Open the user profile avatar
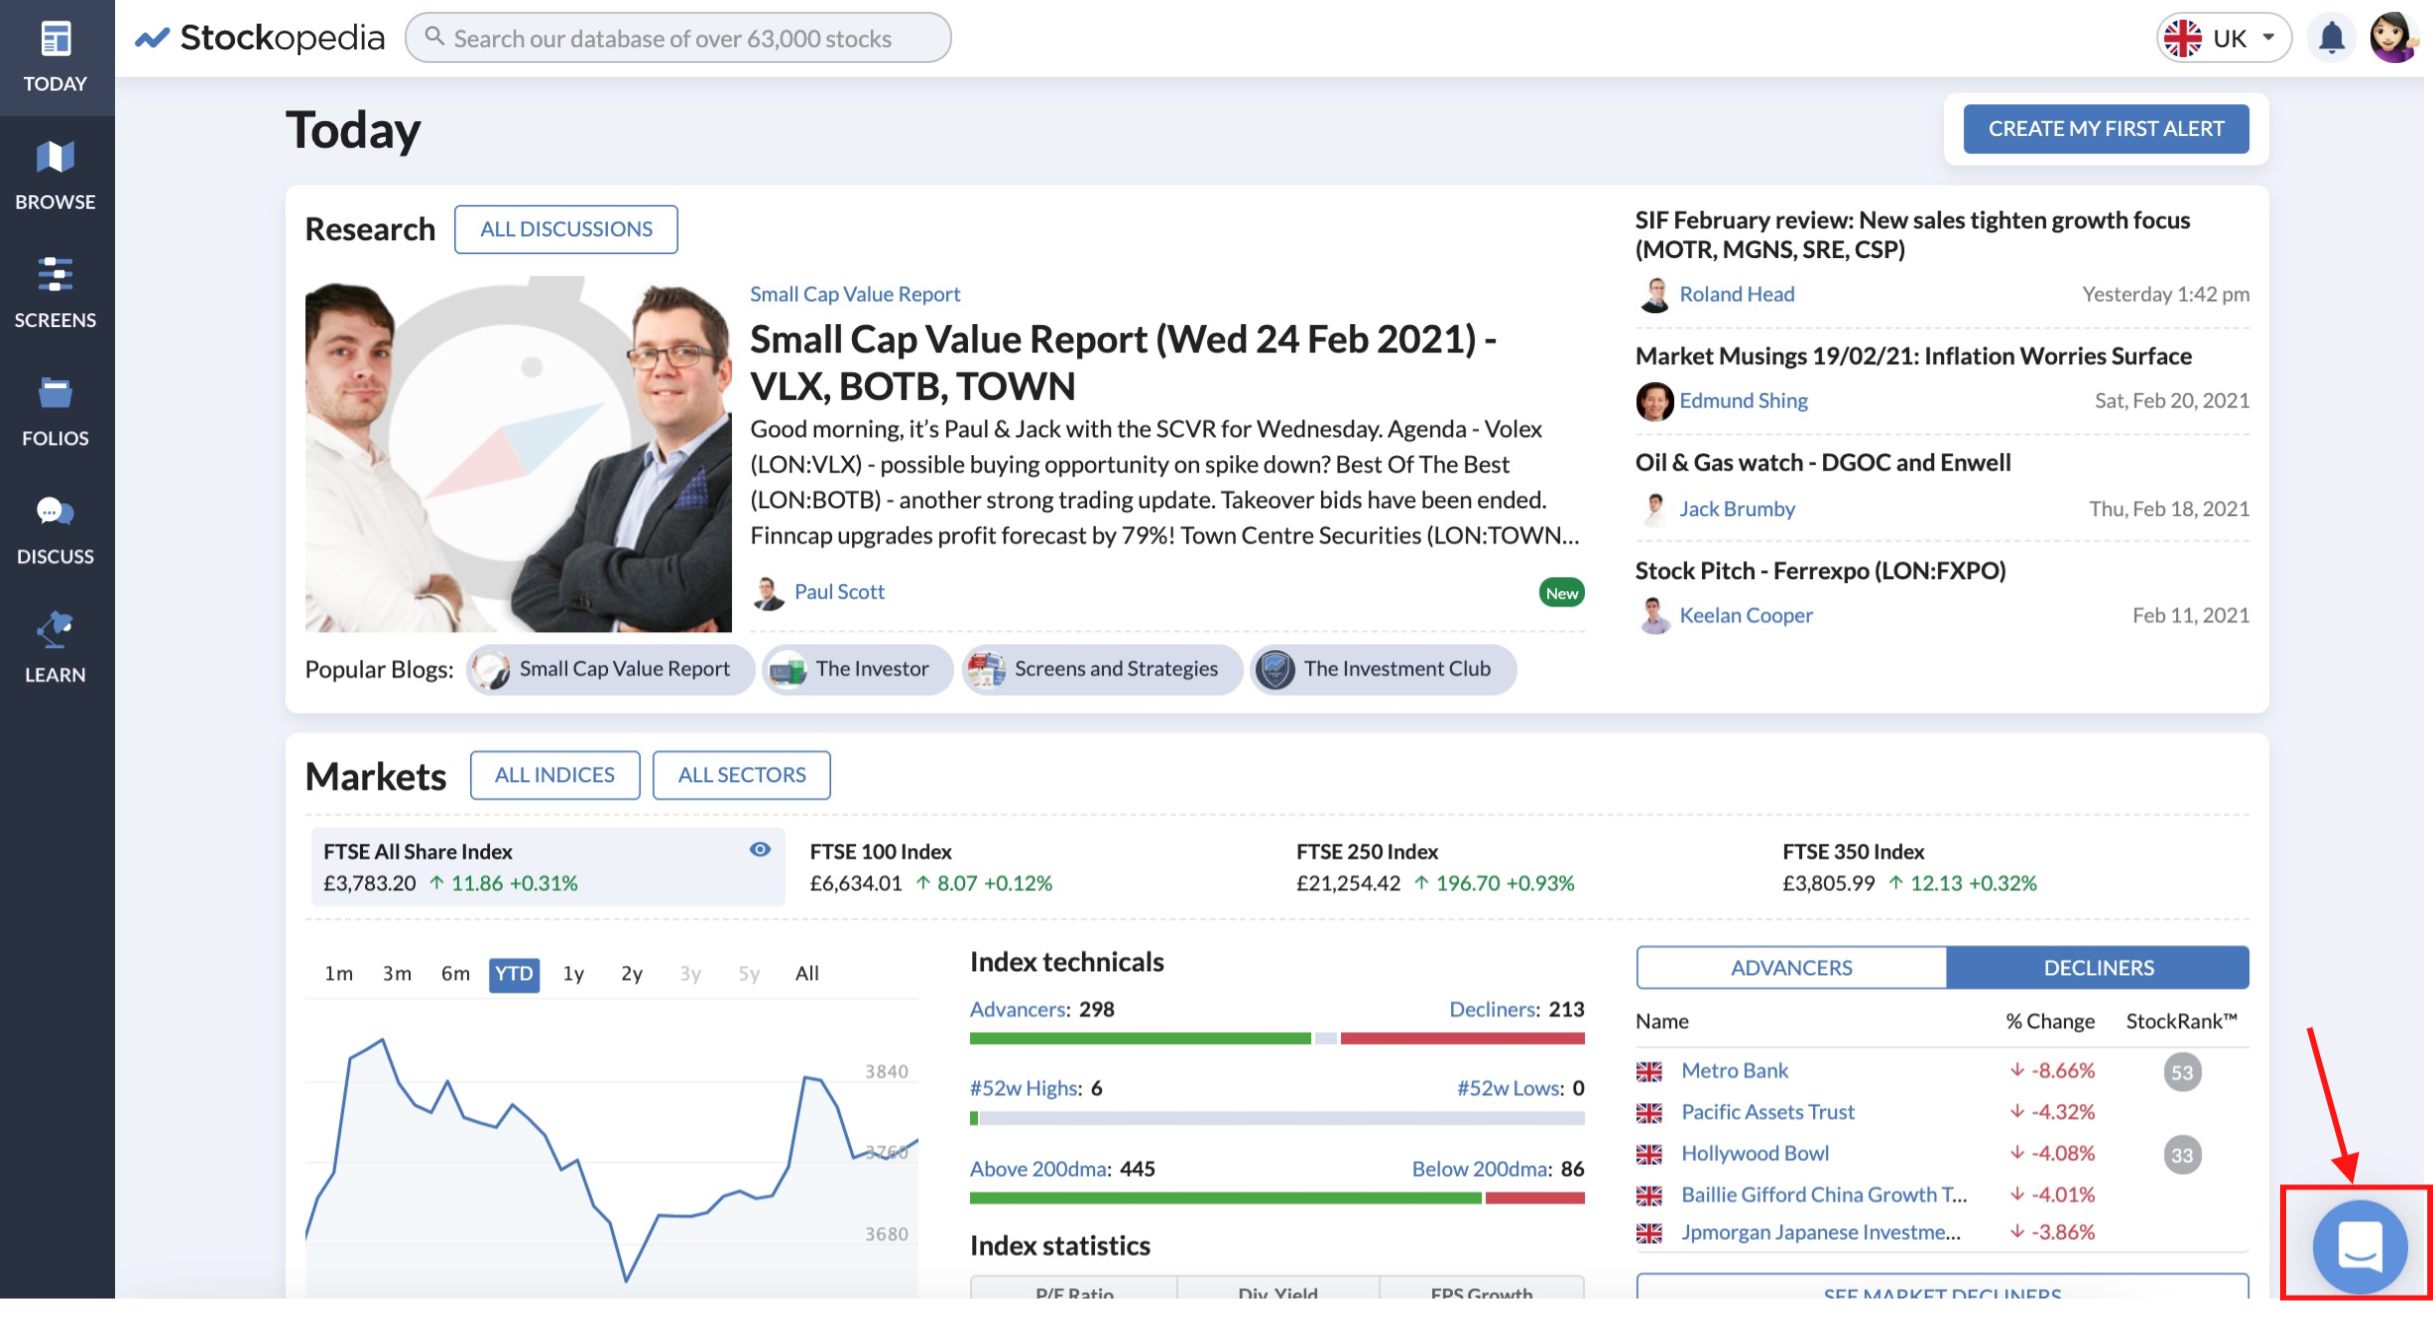 tap(2394, 38)
